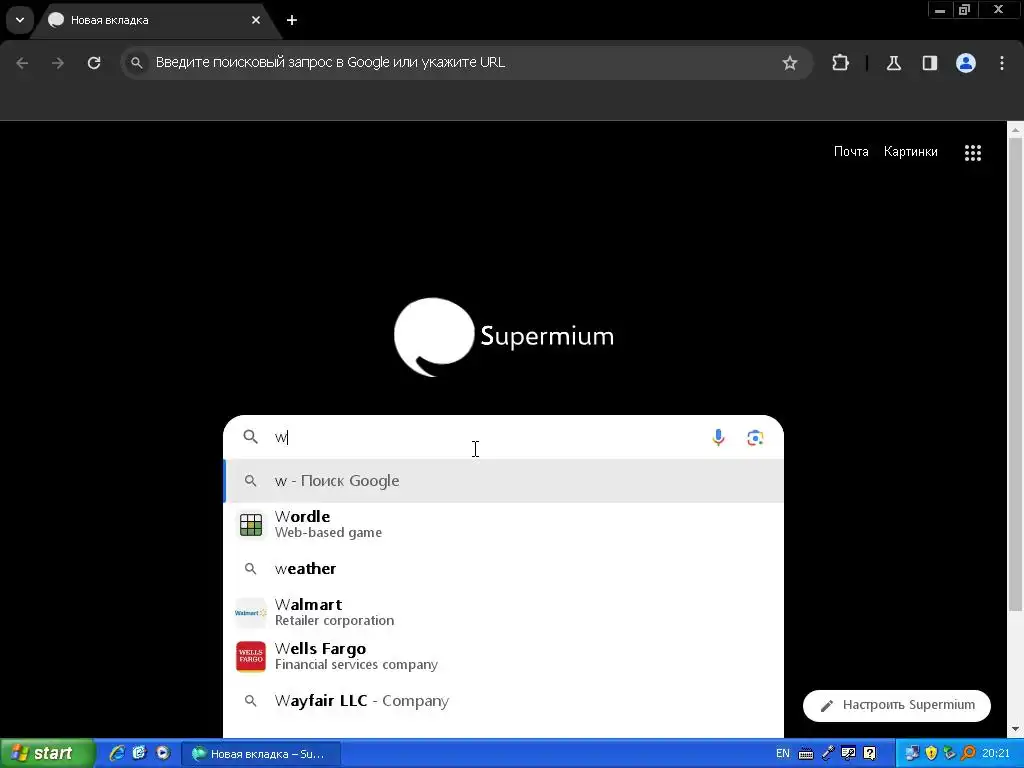Go forward using the forward arrow
This screenshot has width=1024, height=768.
58,63
